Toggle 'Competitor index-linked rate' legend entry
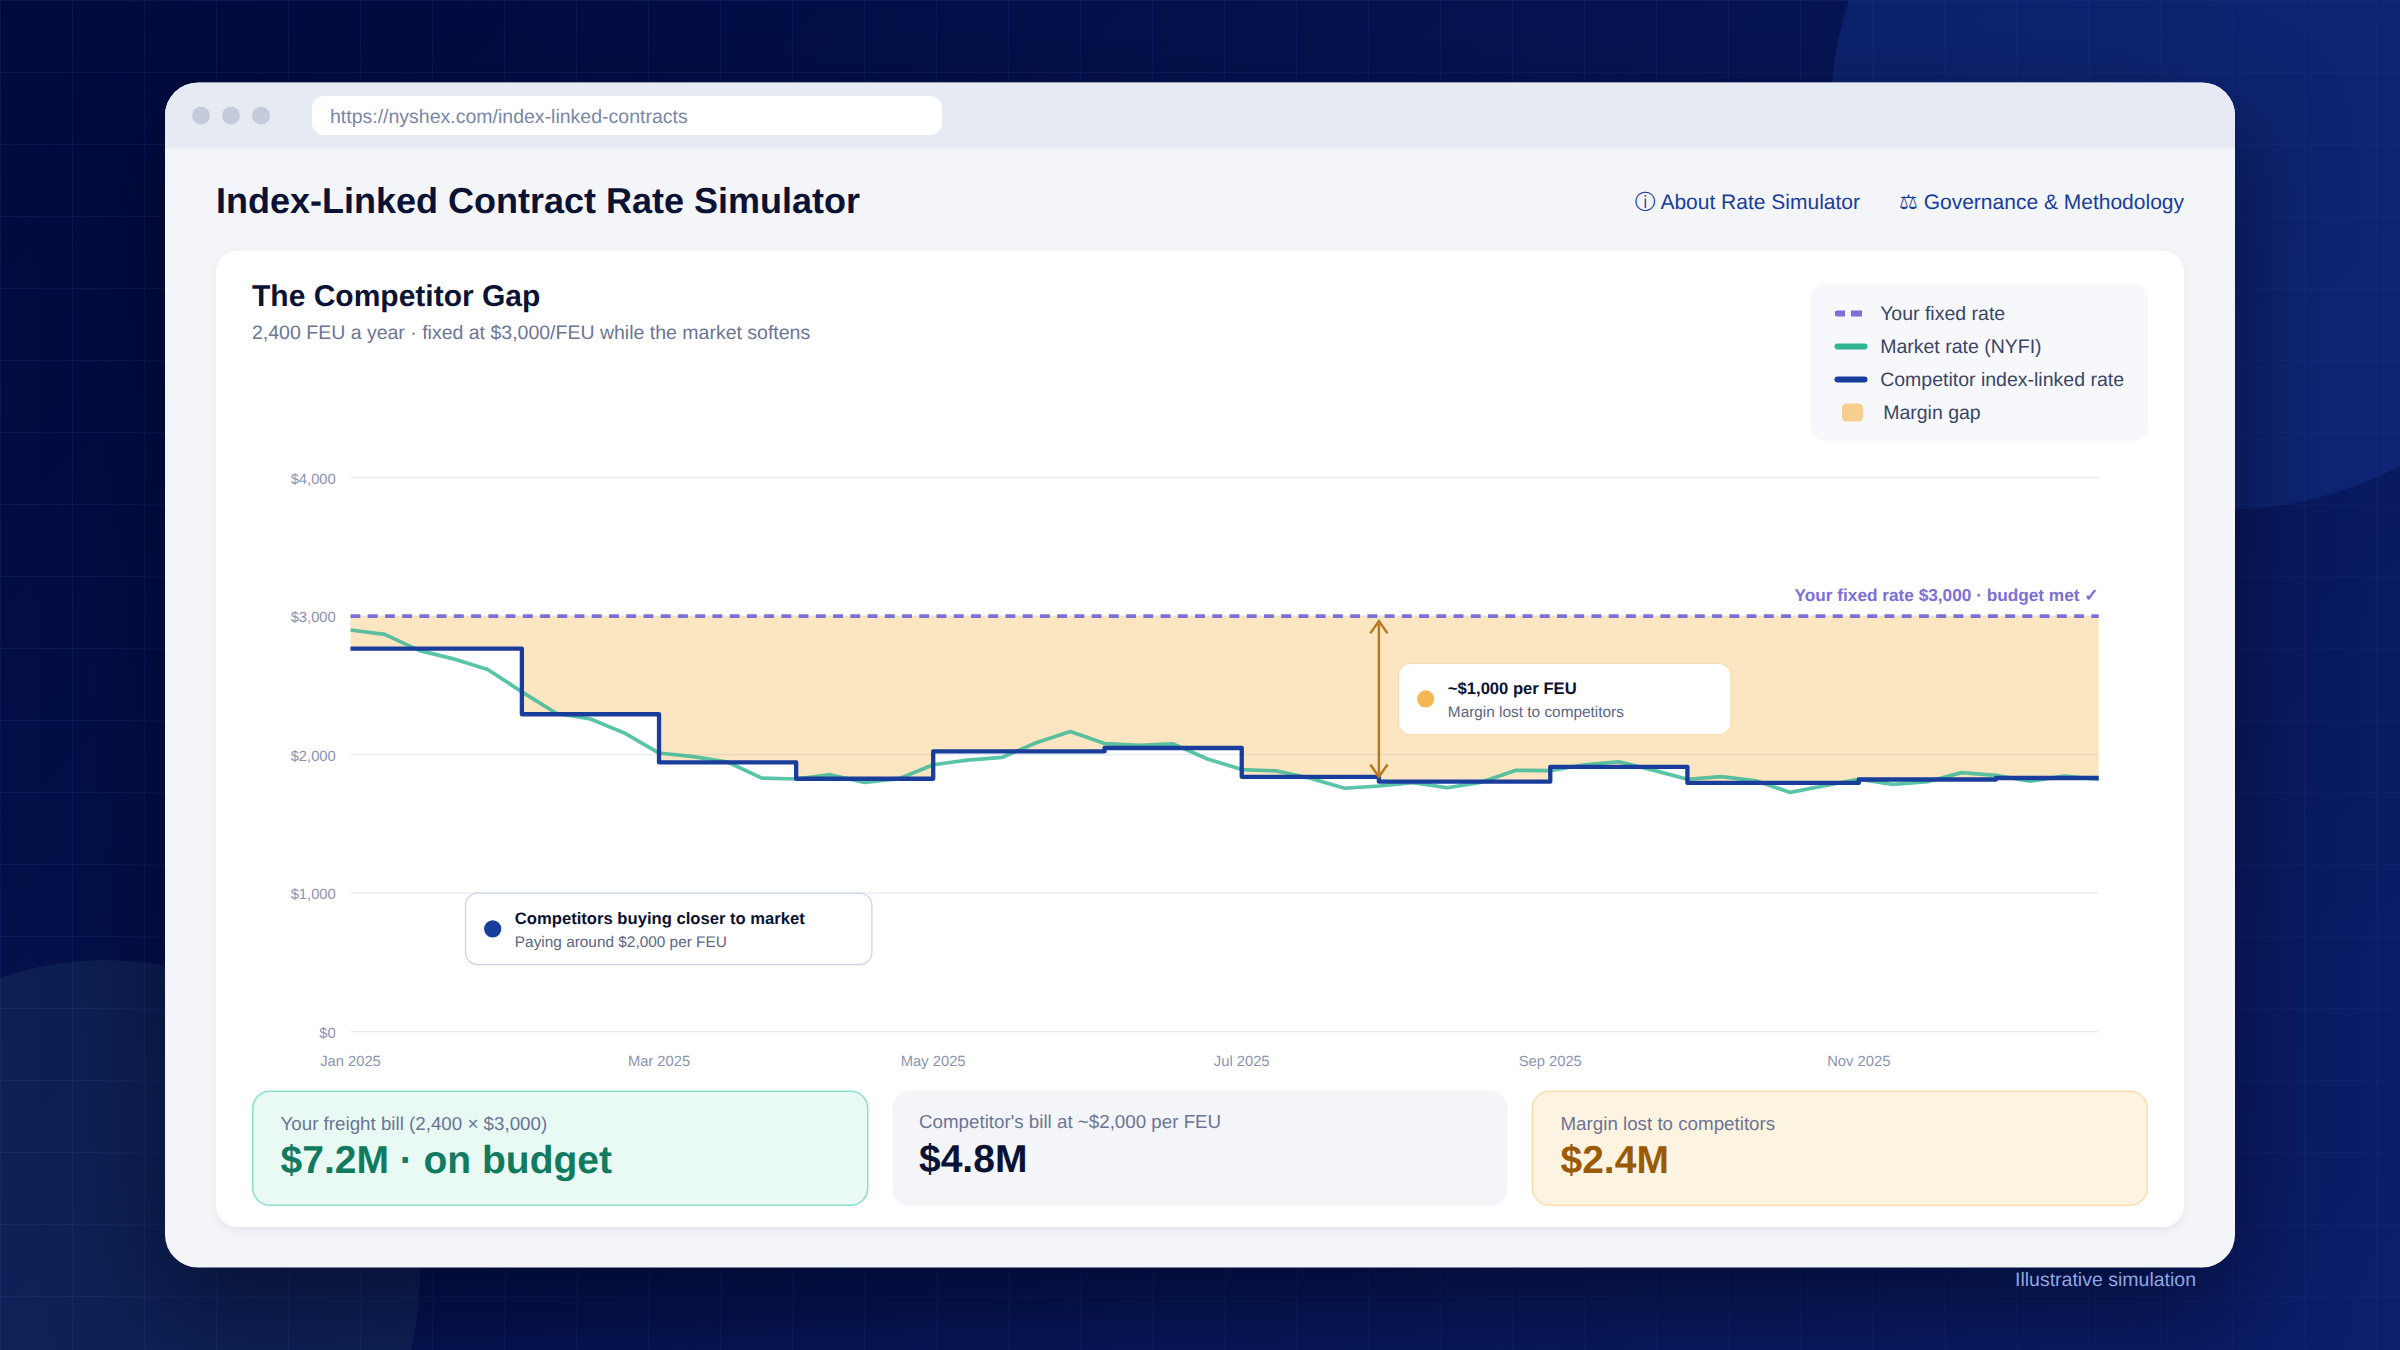 point(1978,379)
